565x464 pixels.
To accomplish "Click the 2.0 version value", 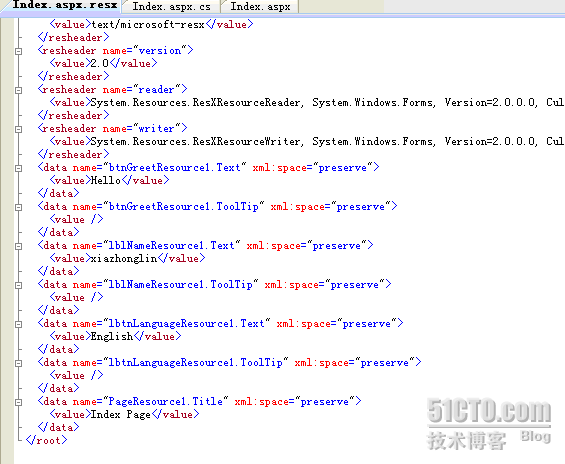I will (x=99, y=63).
